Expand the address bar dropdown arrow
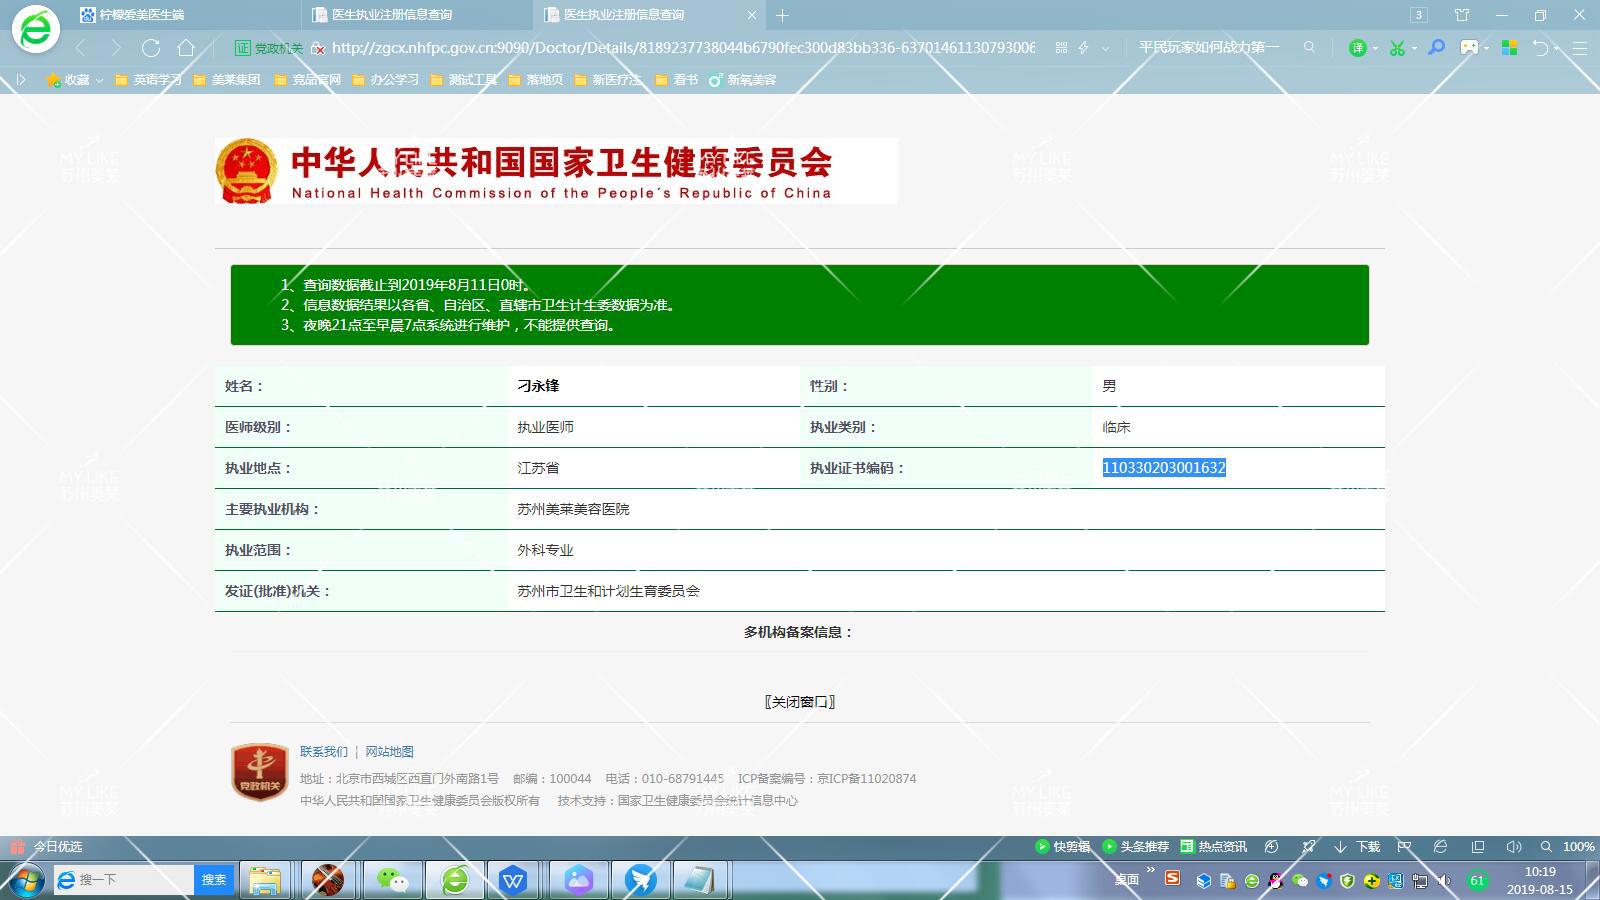Viewport: 1600px width, 900px height. coord(1105,48)
